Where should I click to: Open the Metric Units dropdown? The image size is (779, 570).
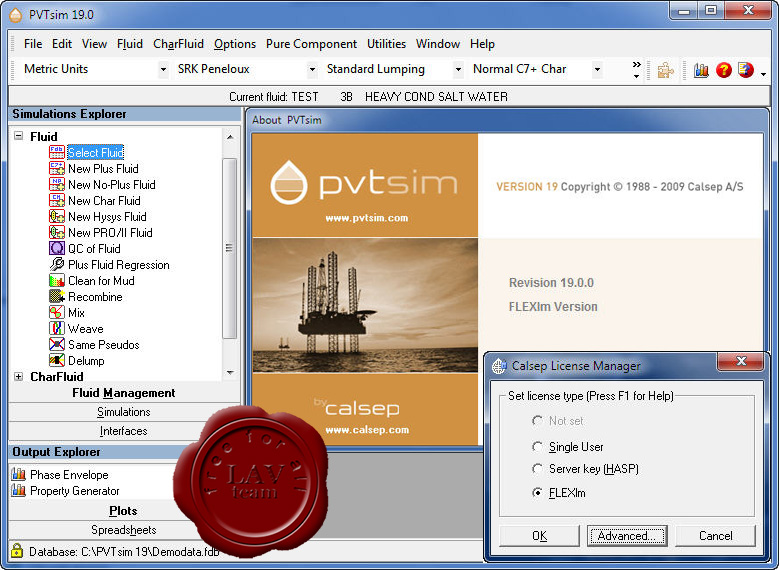pos(163,70)
